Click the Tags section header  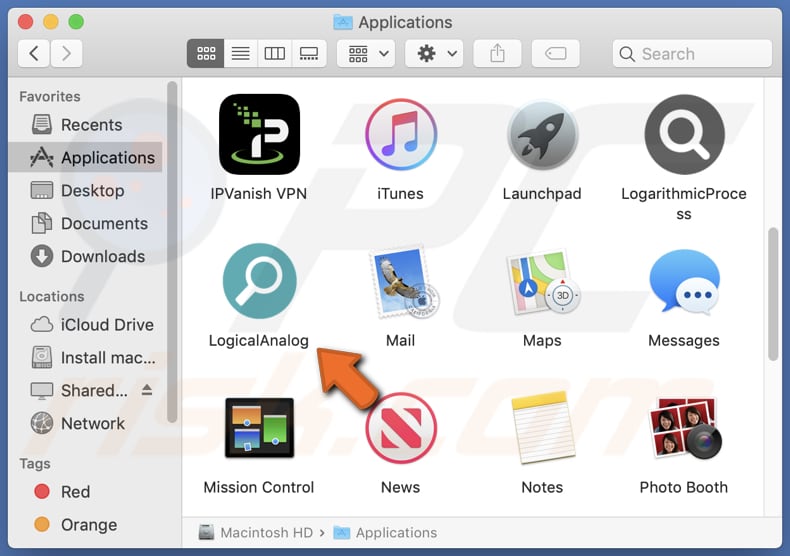coord(35,463)
